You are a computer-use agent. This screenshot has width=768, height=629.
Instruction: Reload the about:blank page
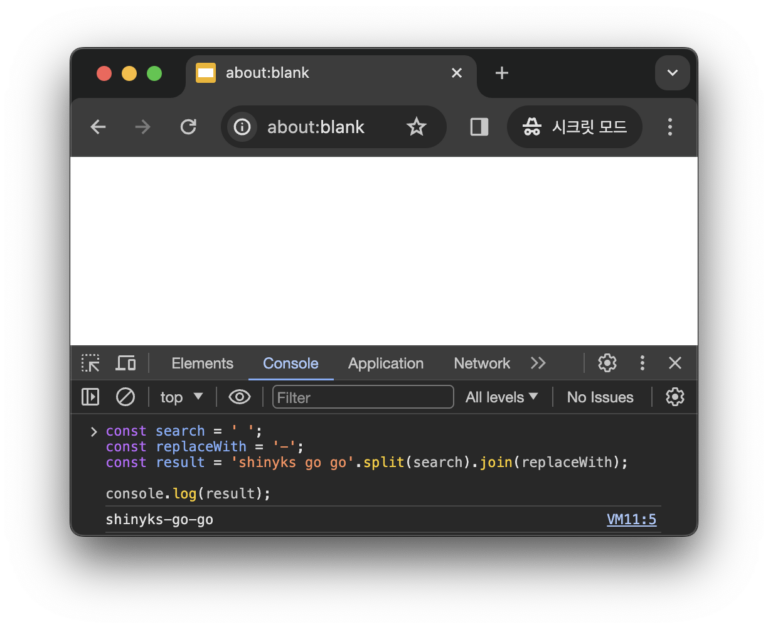pos(188,127)
